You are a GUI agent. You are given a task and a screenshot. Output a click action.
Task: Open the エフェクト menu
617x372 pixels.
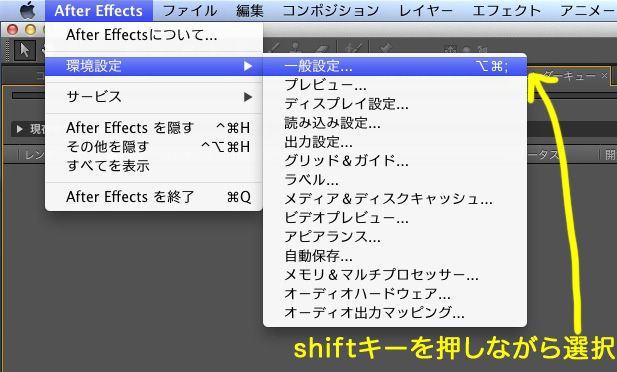click(x=506, y=11)
